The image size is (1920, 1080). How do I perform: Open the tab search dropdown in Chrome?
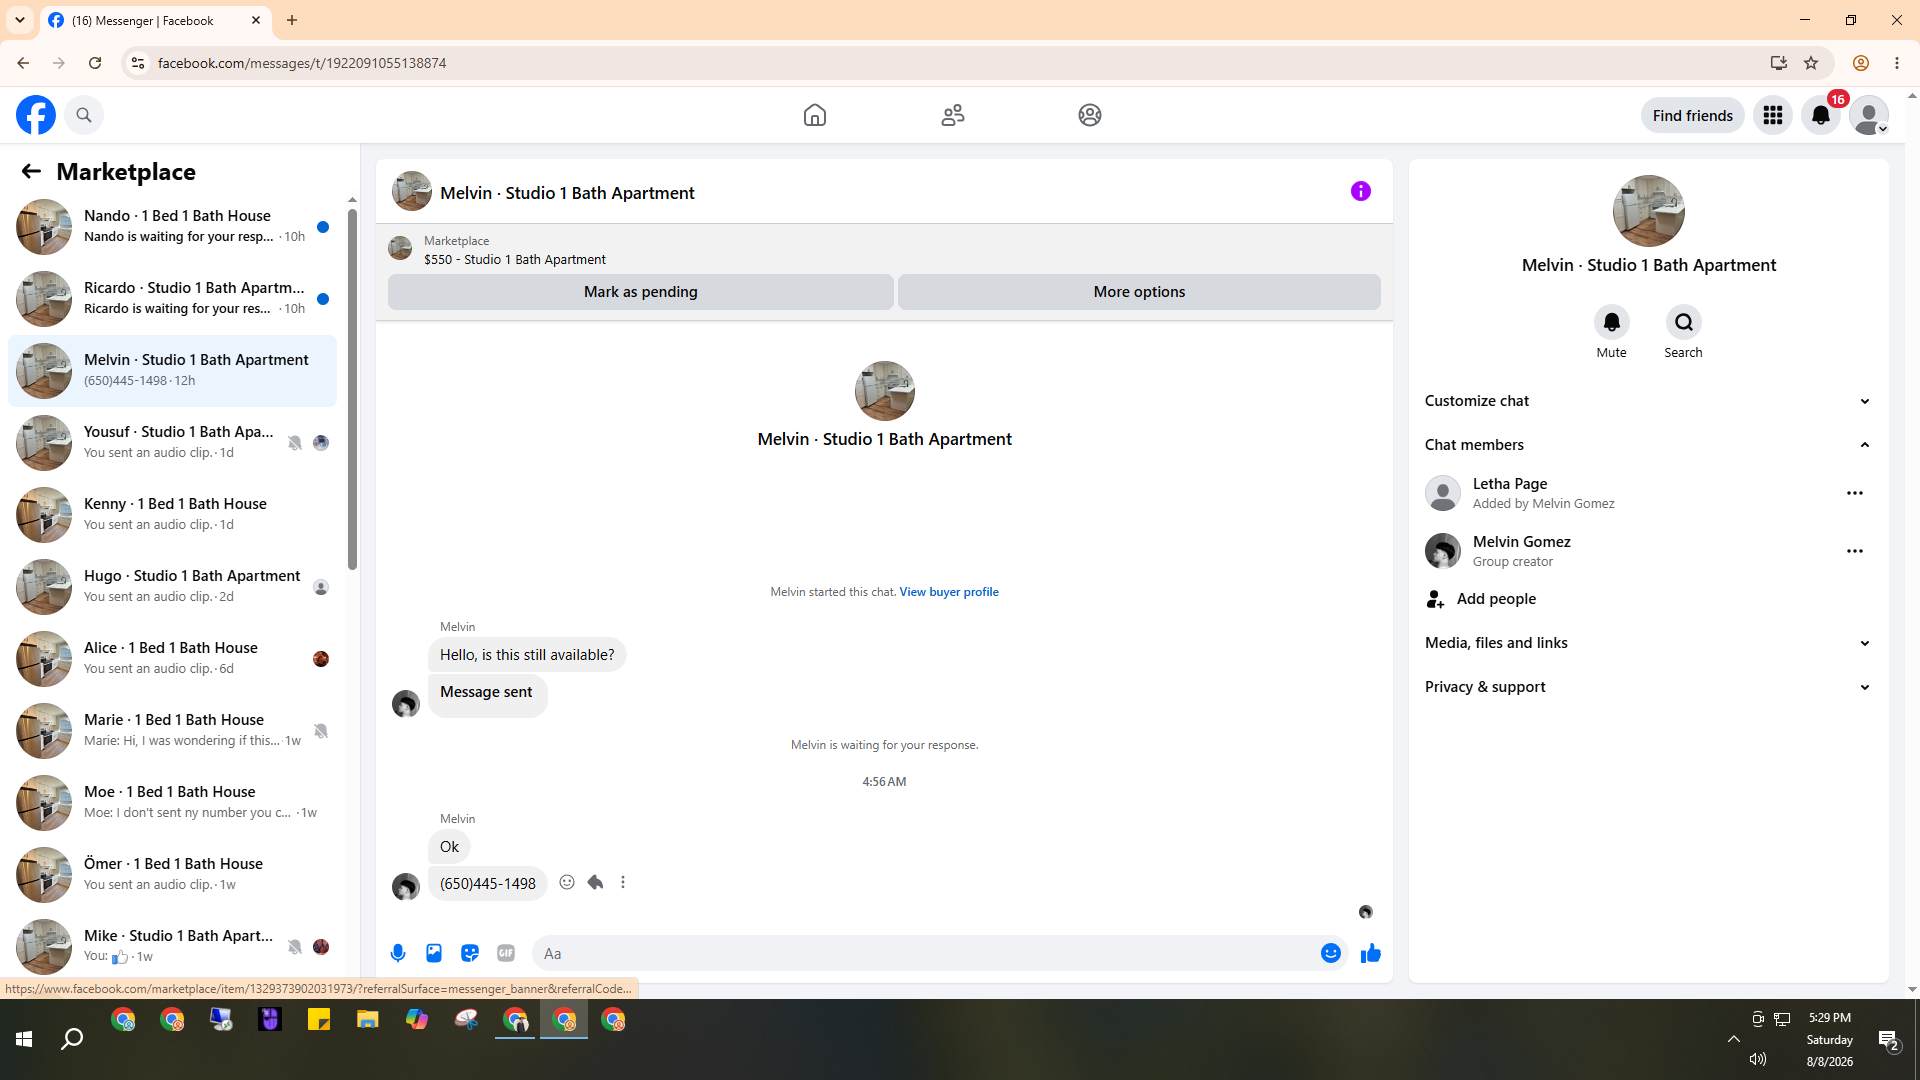click(20, 20)
